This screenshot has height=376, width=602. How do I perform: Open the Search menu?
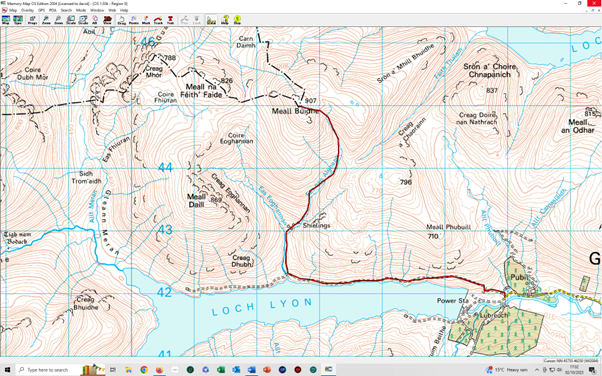(66, 10)
